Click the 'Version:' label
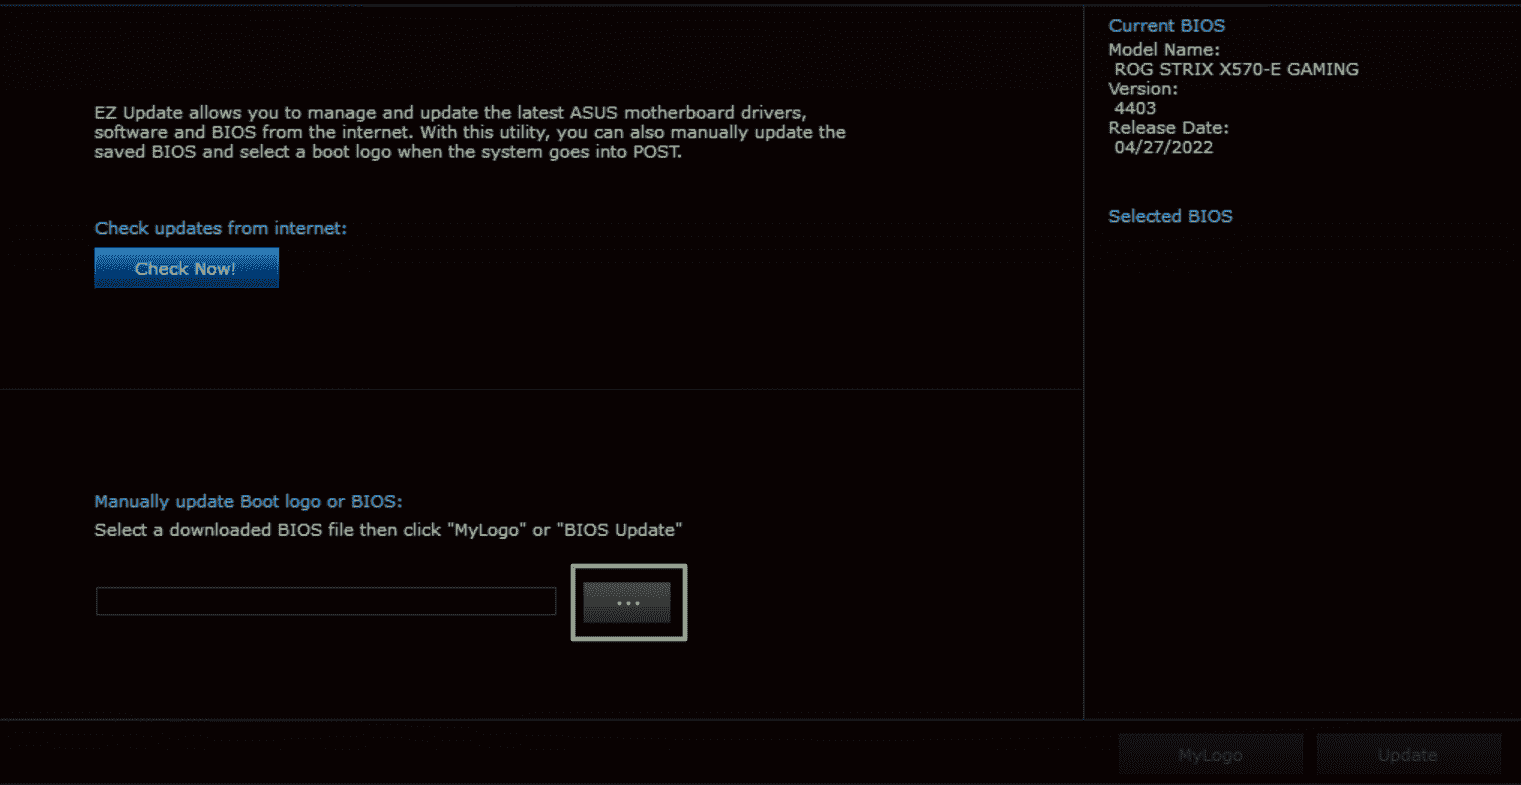Screen dimensions: 1521x785 coord(1143,89)
